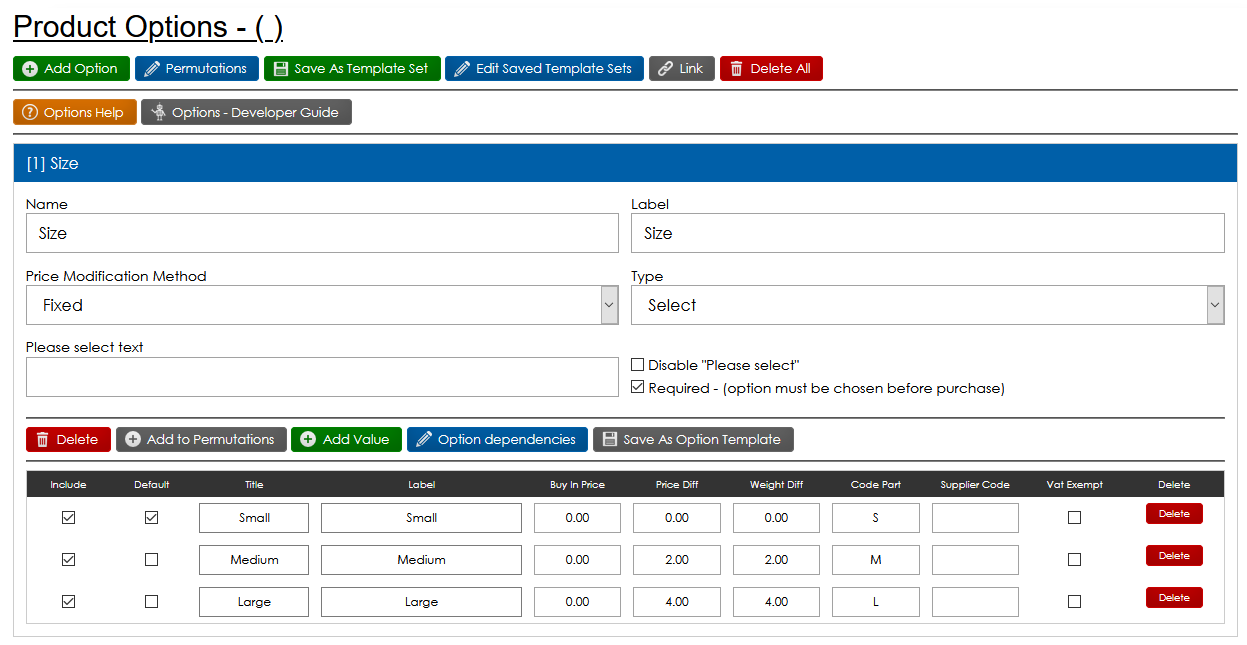This screenshot has width=1247, height=645.
Task: Tick Vat Exempt for the Large row
Action: 1074,602
